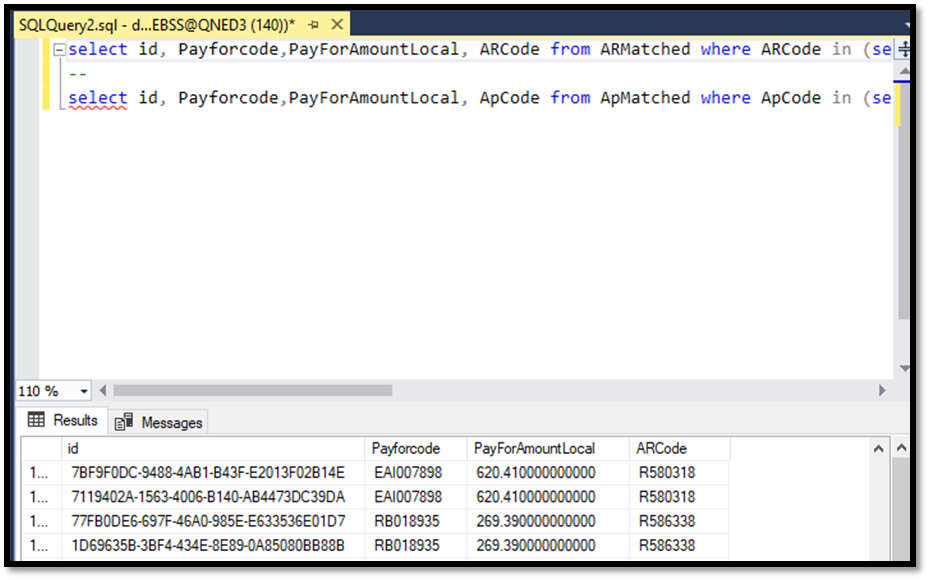The image size is (929, 580).
Task: Click id cell 7BF9F0DC-9488-4AB1-B43F-E2013F02B14E
Action: (213, 473)
